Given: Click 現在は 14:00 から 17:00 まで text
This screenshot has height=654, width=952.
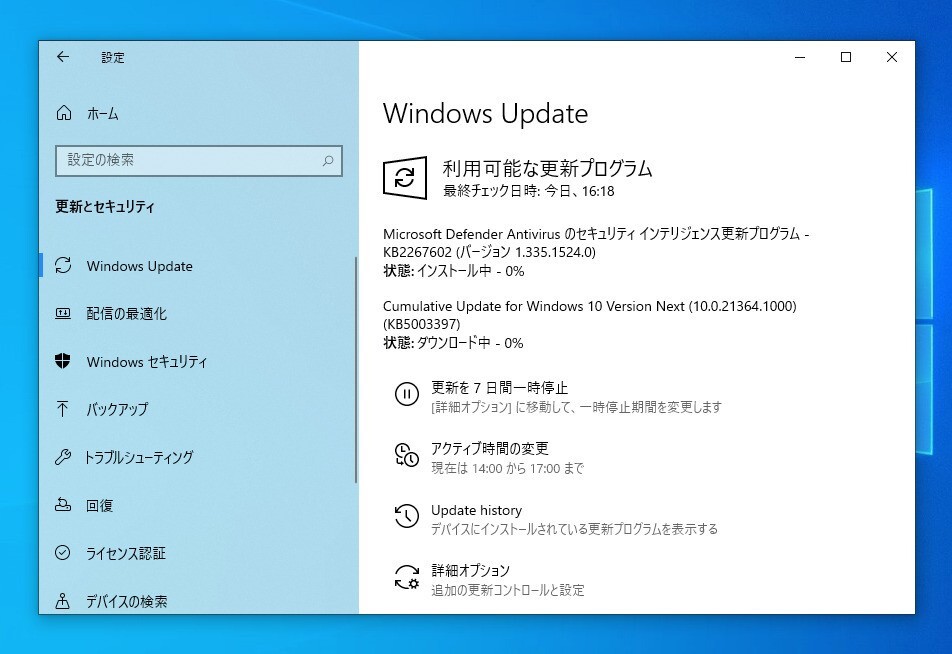Looking at the screenshot, I should pos(508,468).
